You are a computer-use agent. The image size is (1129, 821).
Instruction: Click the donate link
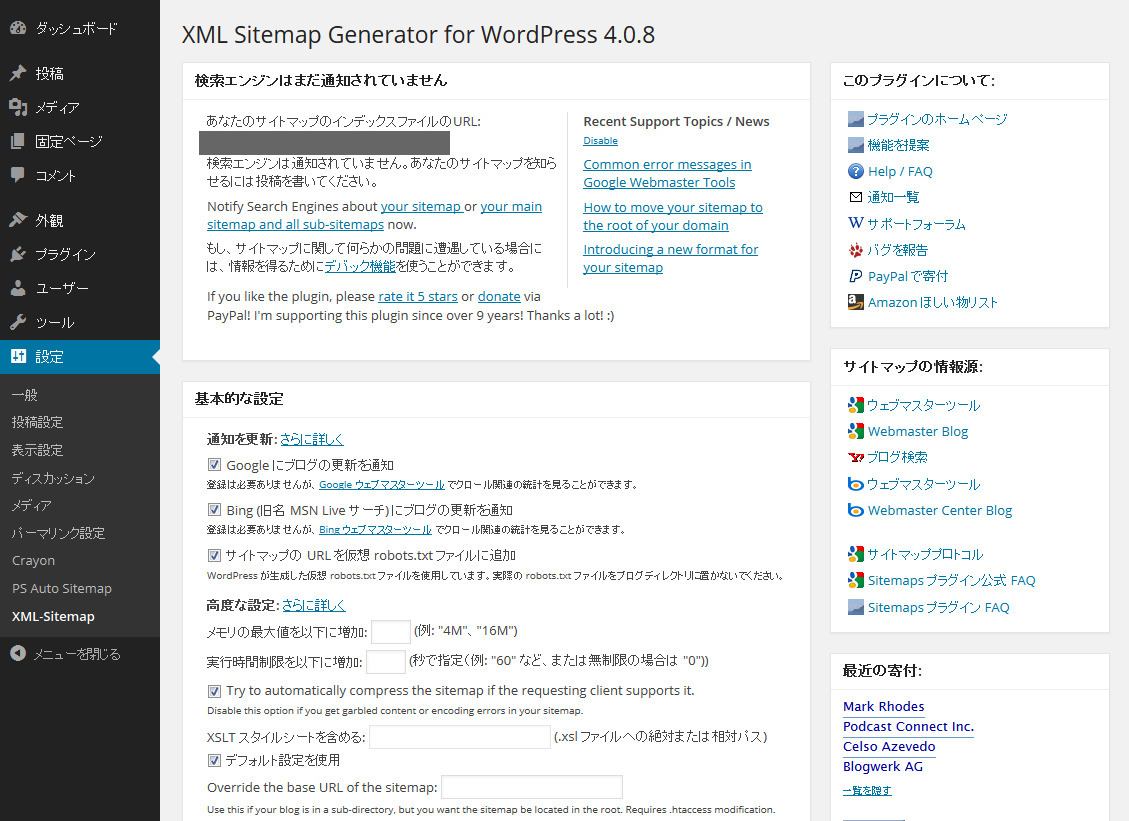coord(499,297)
